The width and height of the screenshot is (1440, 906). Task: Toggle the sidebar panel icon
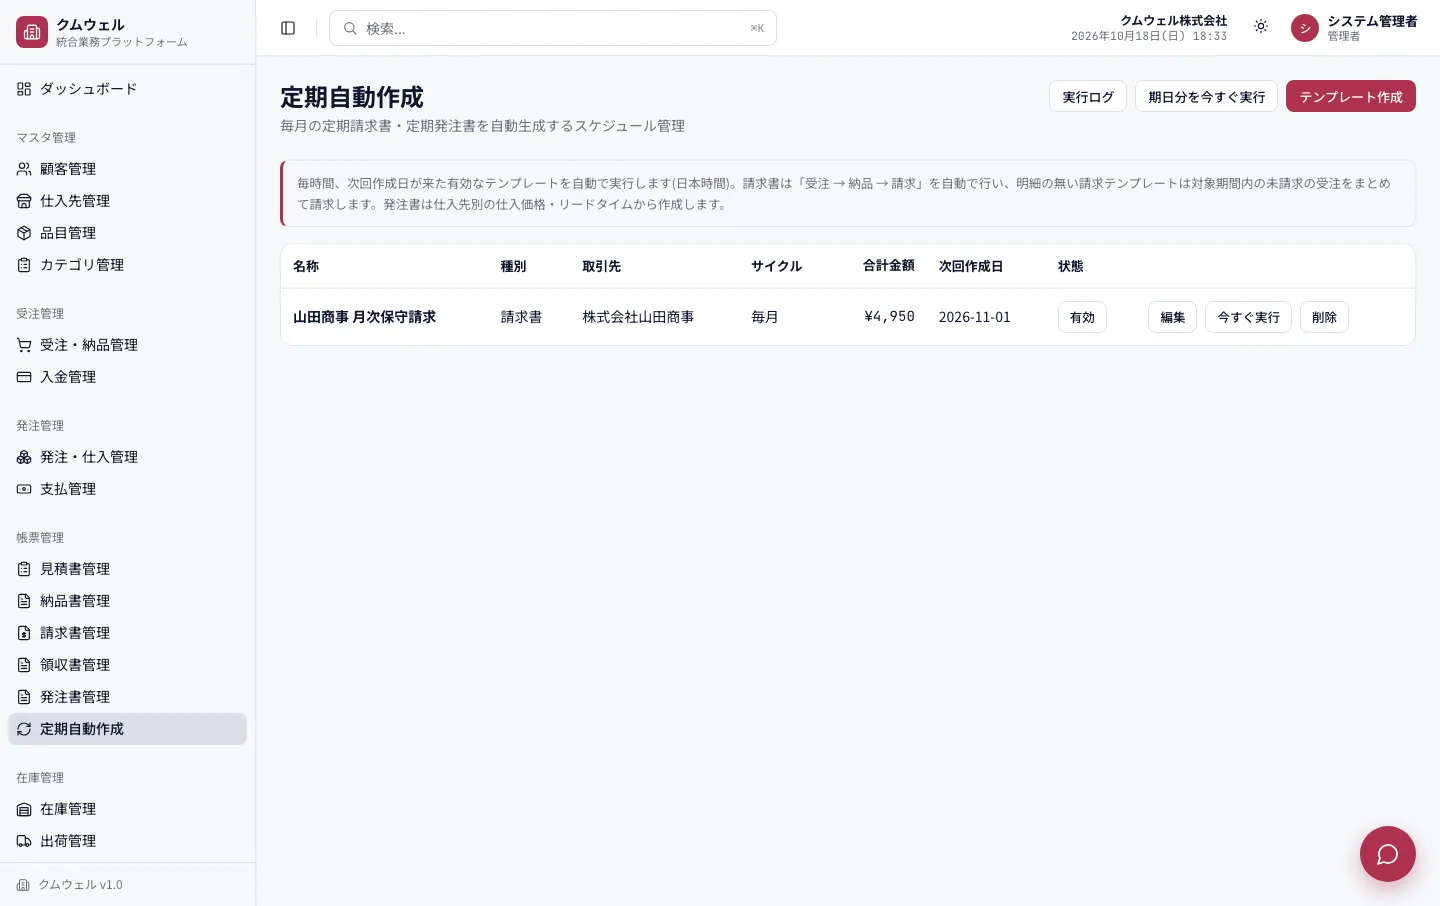pos(288,28)
